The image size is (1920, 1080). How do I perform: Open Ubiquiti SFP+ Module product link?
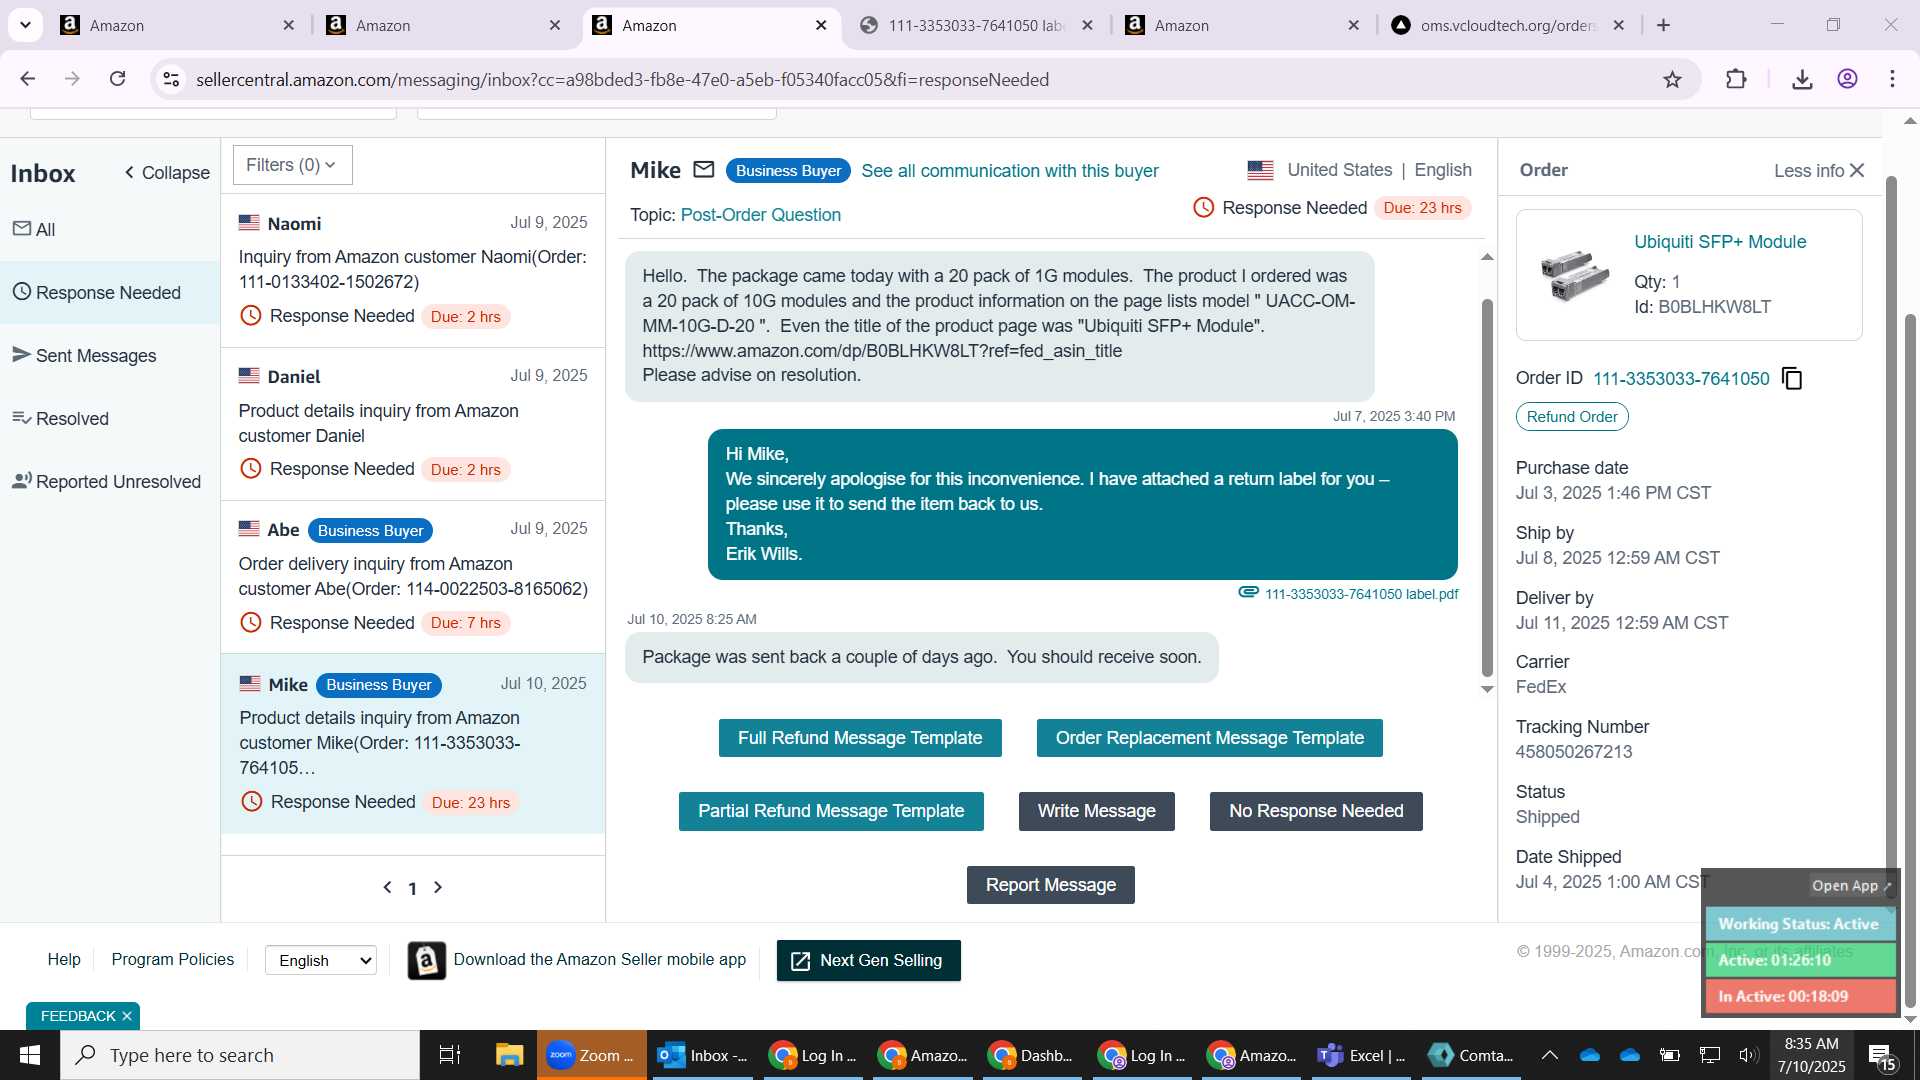[1720, 242]
